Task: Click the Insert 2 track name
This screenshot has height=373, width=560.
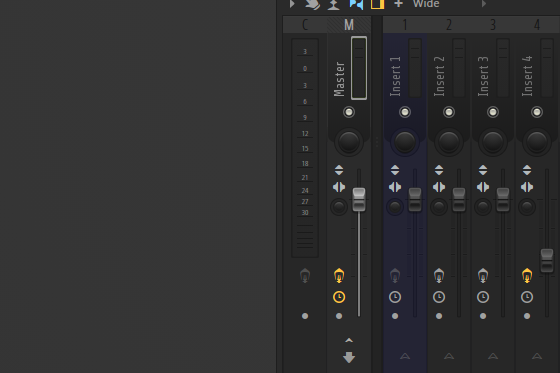Action: (x=439, y=76)
